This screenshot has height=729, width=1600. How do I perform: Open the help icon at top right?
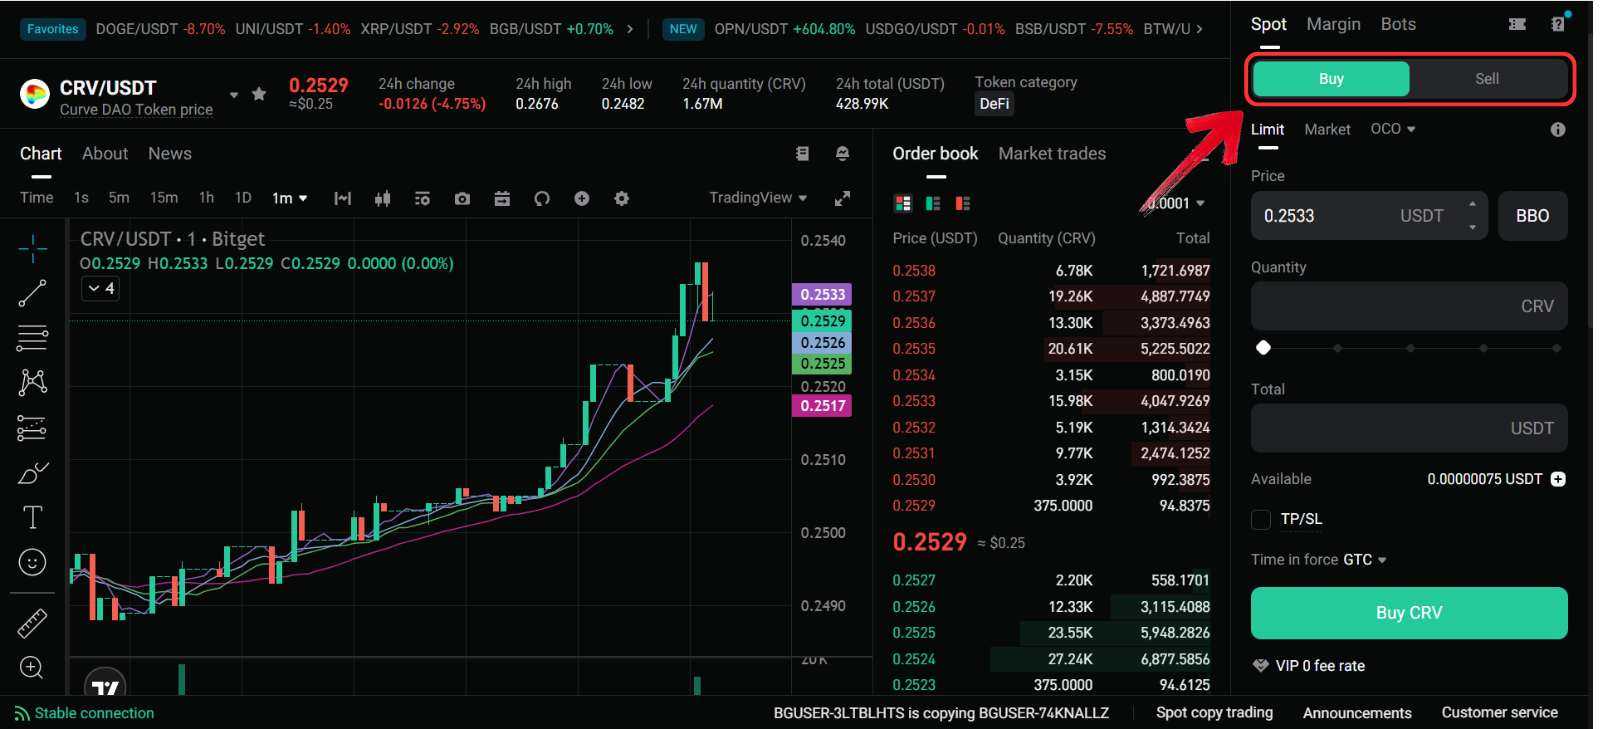tap(1558, 23)
